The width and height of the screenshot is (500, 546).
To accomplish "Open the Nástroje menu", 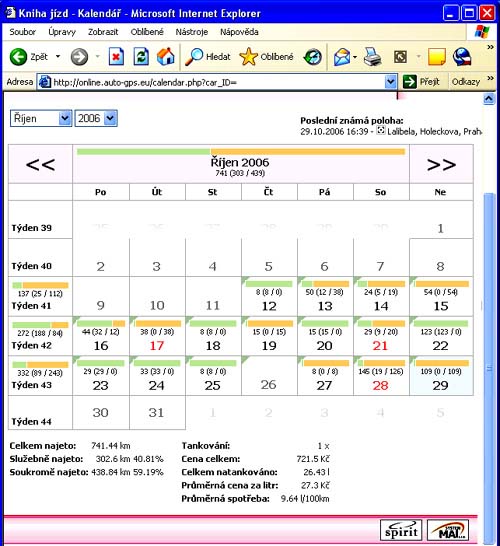I will point(192,32).
